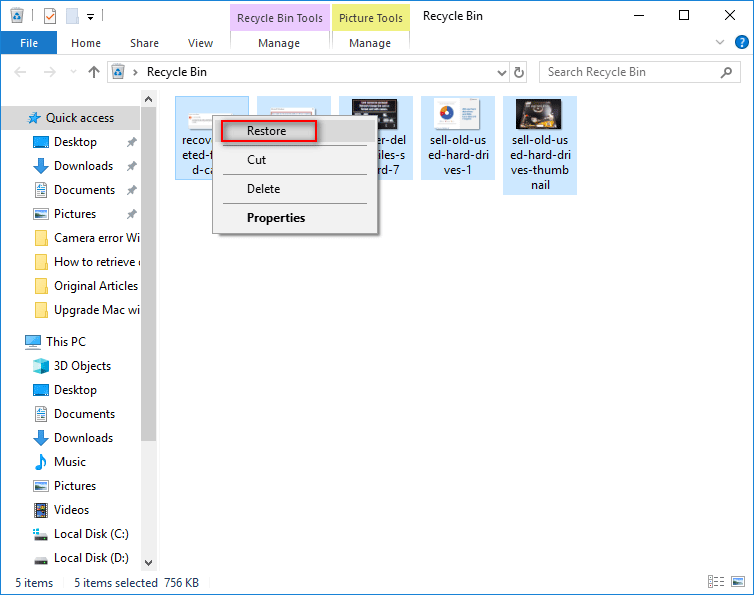
Task: Click the pin icon beside Downloads
Action: [131, 166]
